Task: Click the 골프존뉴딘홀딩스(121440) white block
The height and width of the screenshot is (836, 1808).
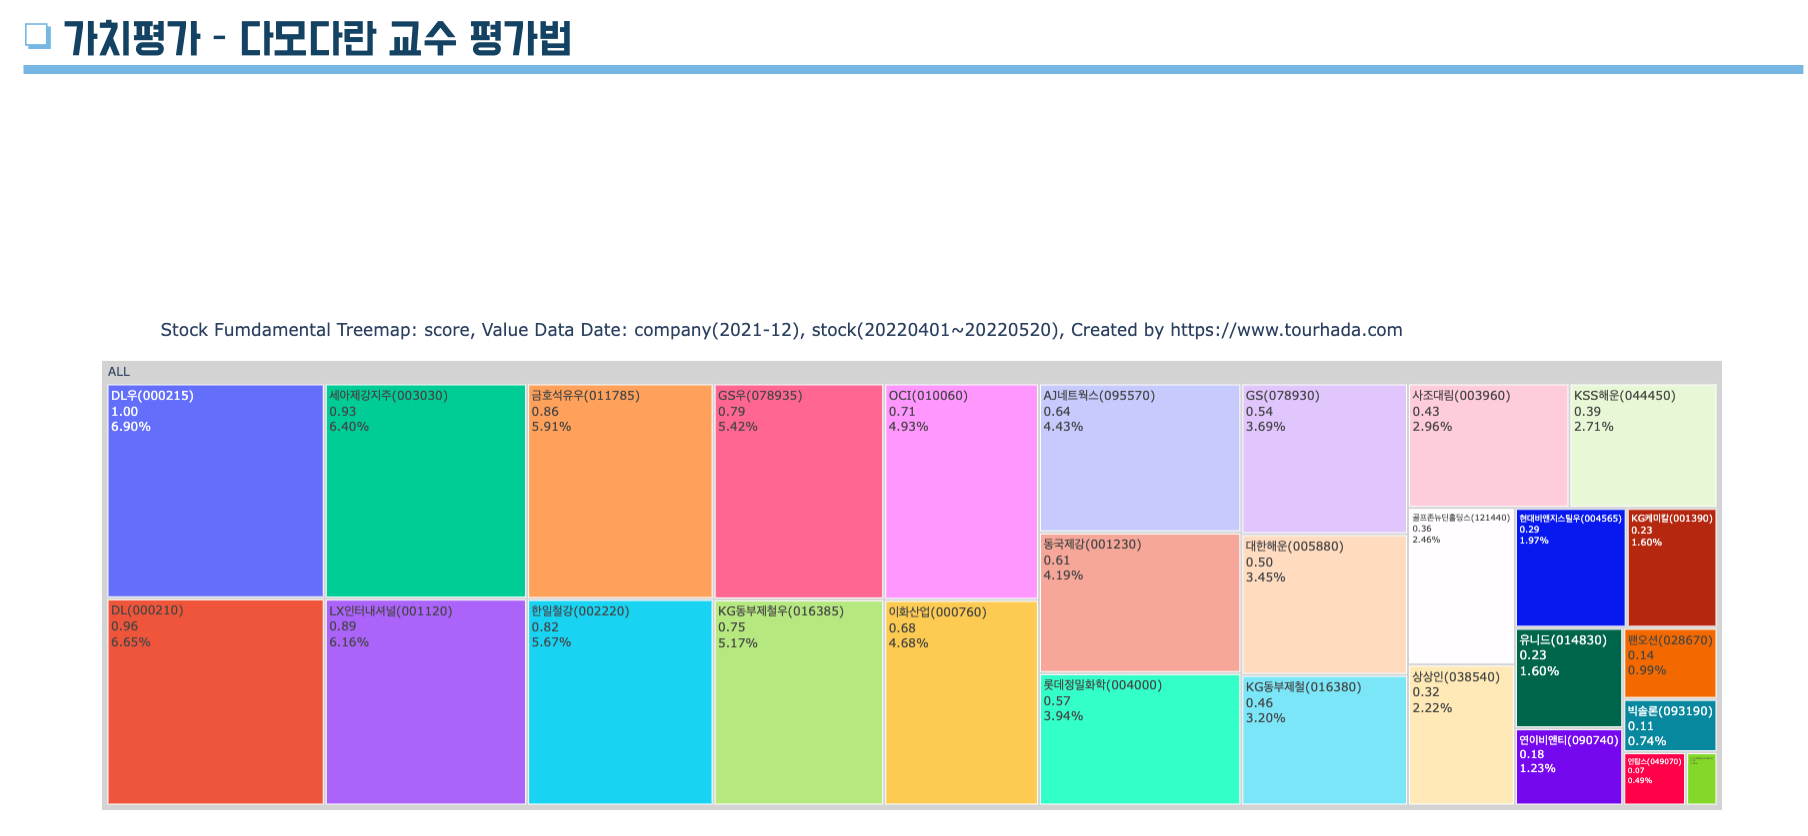Action: 1461,586
